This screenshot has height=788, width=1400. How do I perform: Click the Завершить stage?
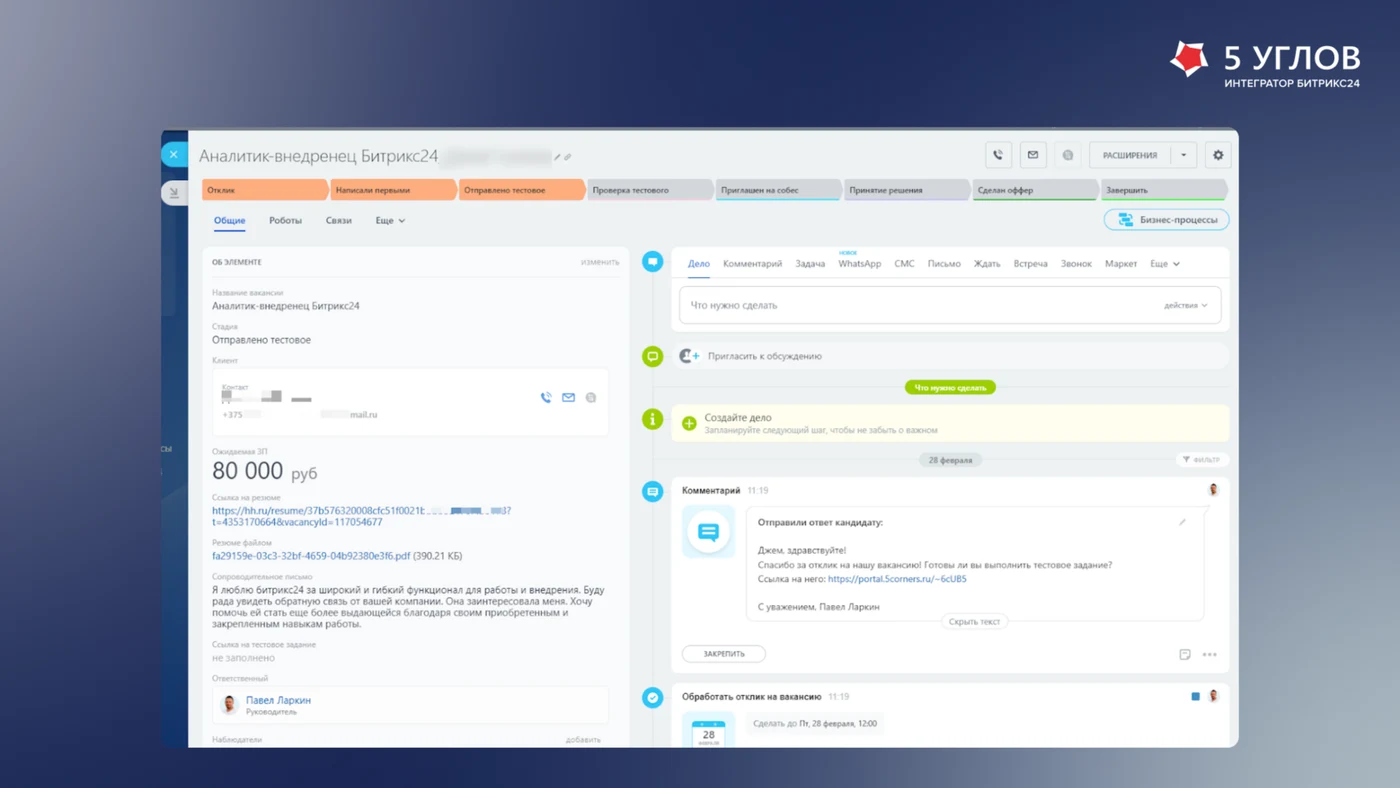[1164, 190]
